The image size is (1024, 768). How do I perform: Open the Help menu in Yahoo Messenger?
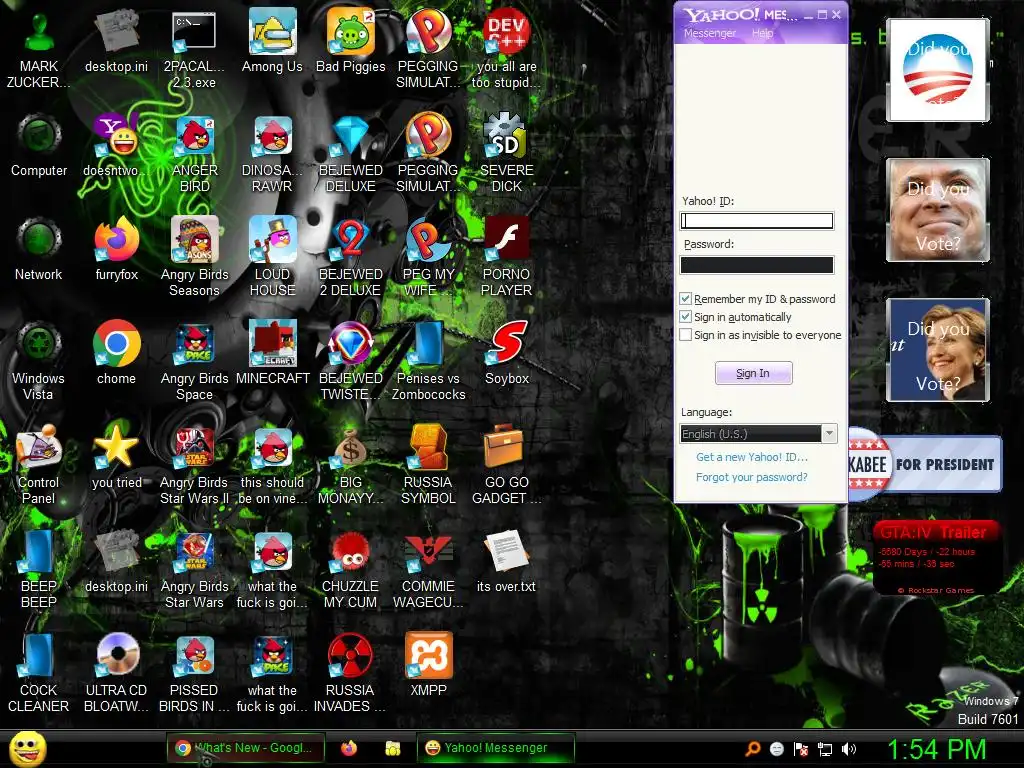[762, 33]
